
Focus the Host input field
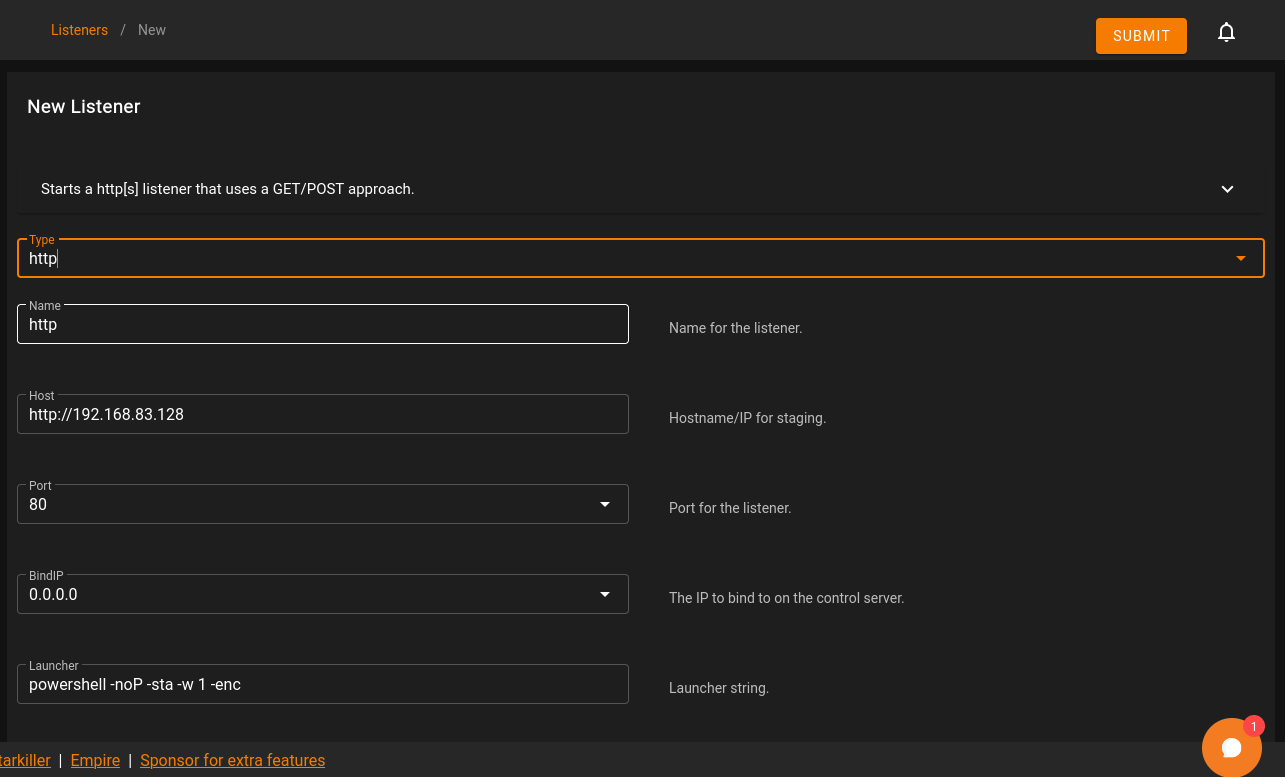coord(323,414)
